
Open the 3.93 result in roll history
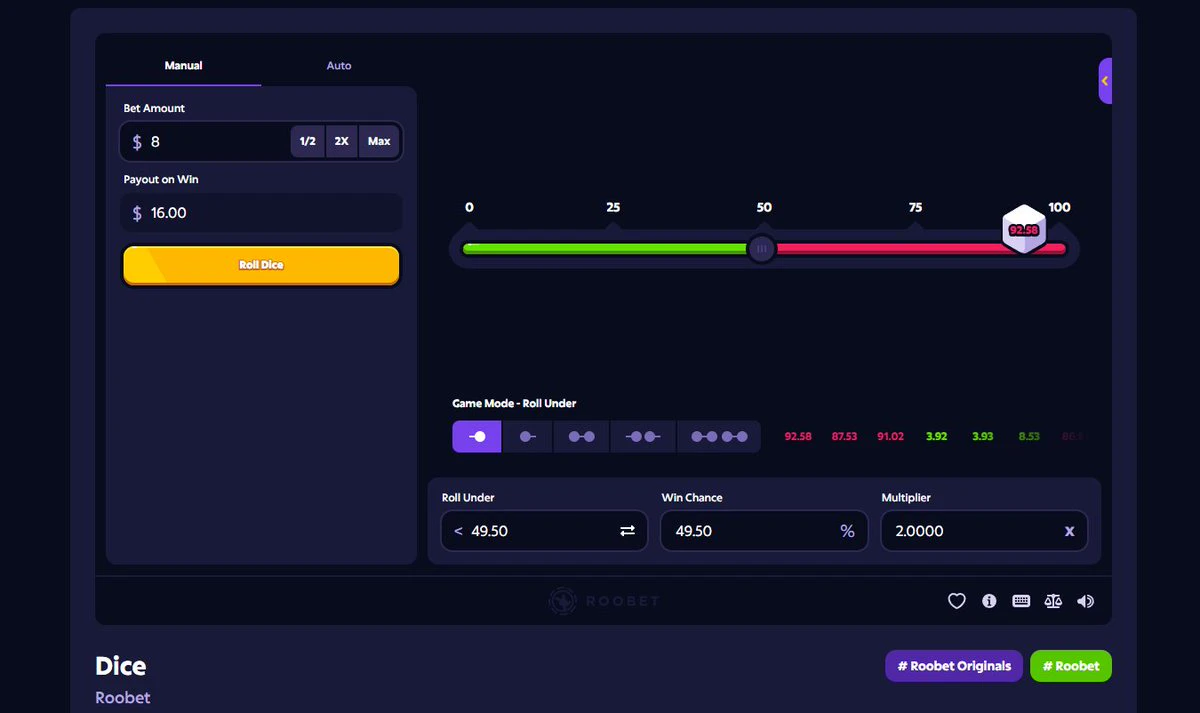pyautogui.click(x=983, y=437)
